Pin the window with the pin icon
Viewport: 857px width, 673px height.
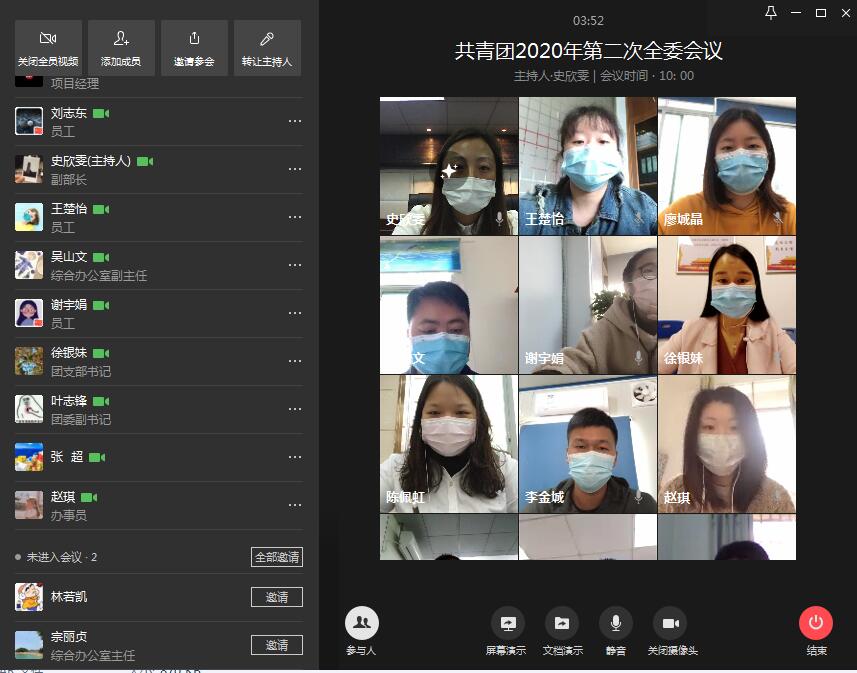coord(770,12)
